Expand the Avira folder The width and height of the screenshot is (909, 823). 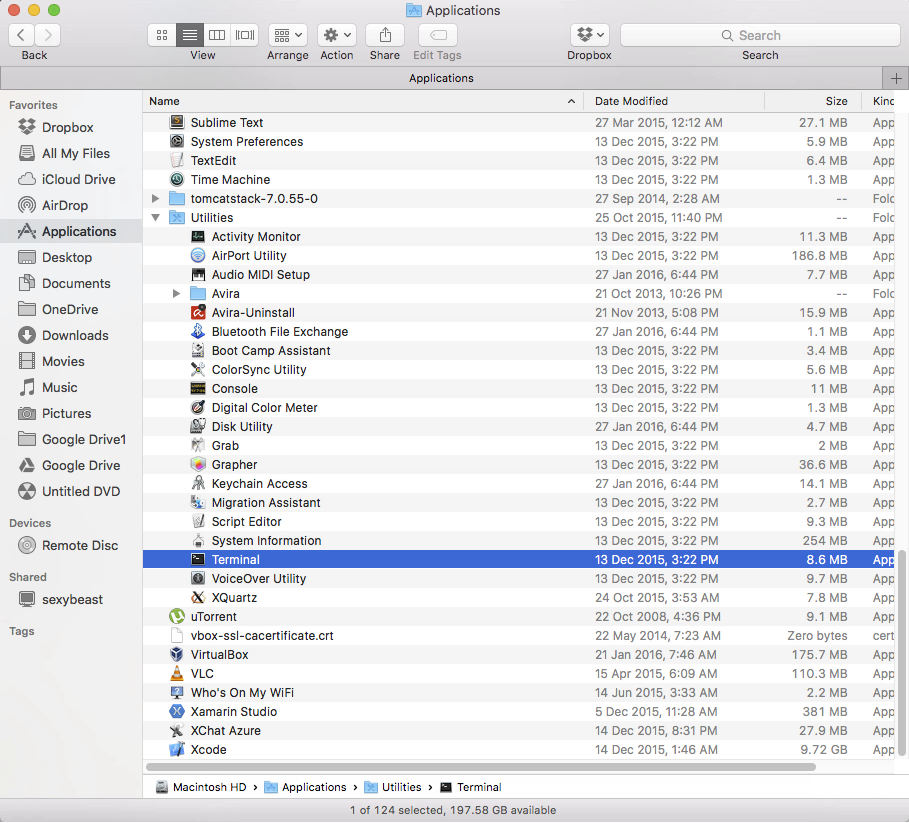click(176, 294)
